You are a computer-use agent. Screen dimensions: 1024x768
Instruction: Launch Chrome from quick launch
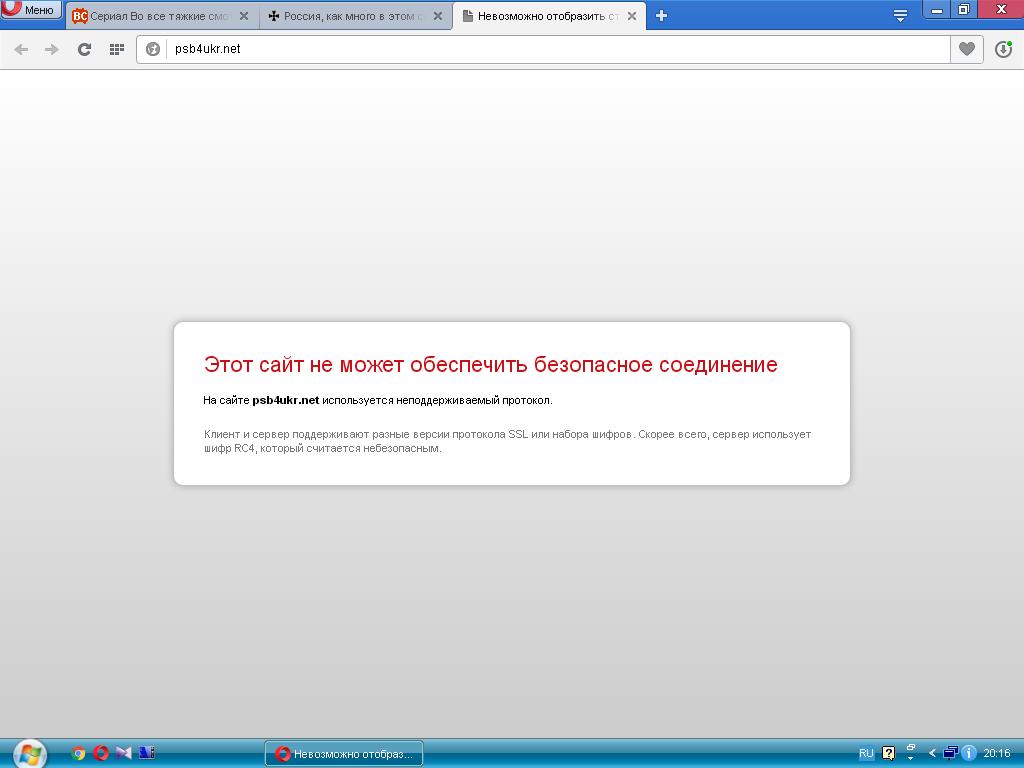click(x=78, y=754)
